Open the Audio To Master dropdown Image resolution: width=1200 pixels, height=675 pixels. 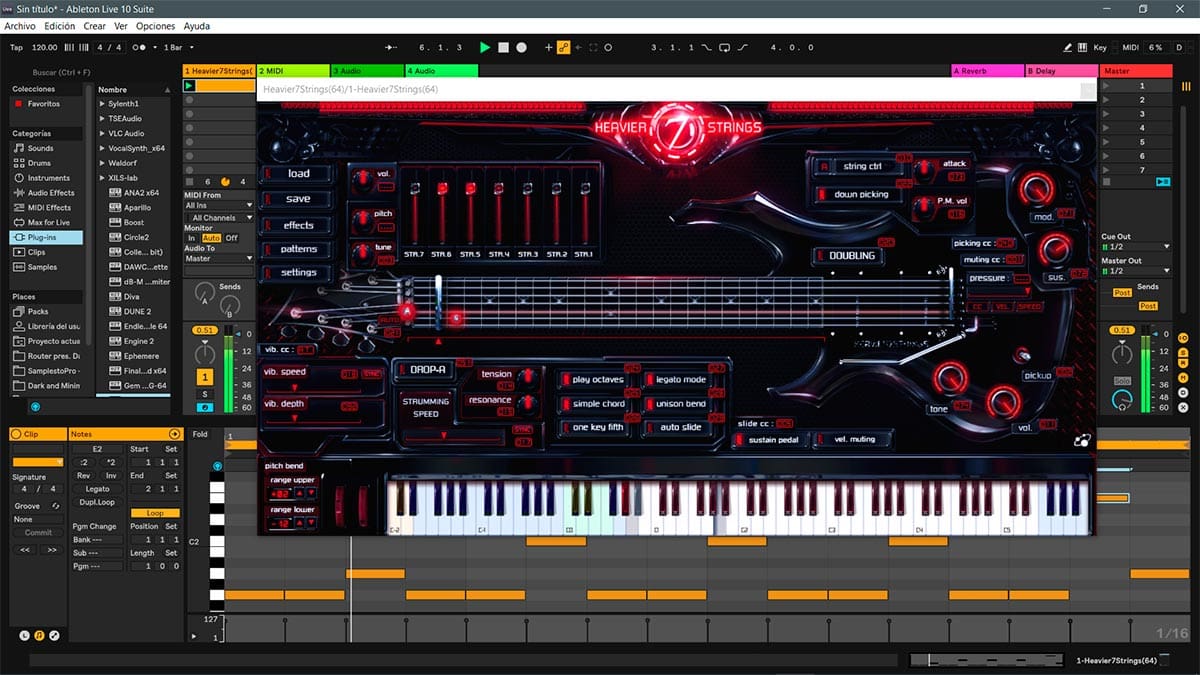coord(219,258)
